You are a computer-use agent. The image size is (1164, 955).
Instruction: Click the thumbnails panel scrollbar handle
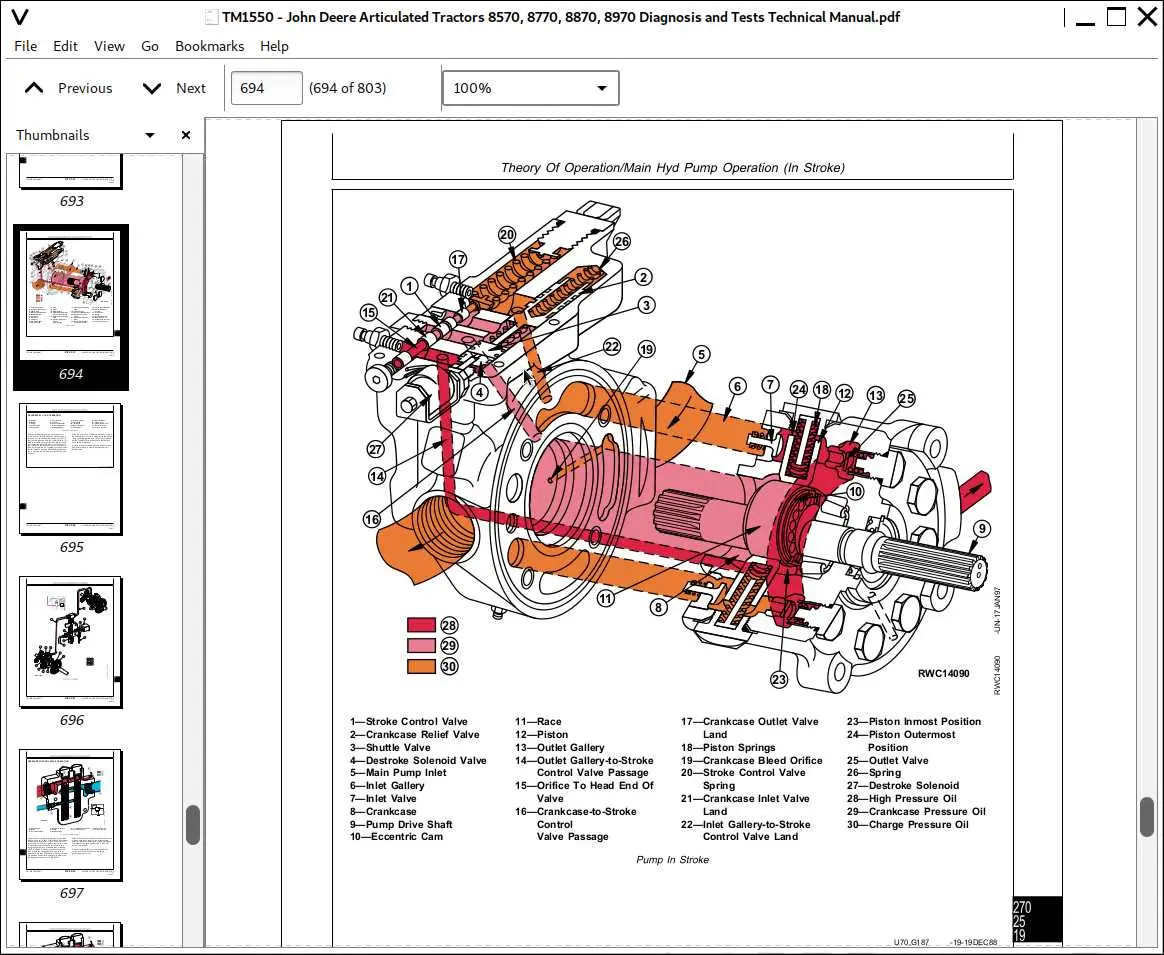(x=193, y=825)
